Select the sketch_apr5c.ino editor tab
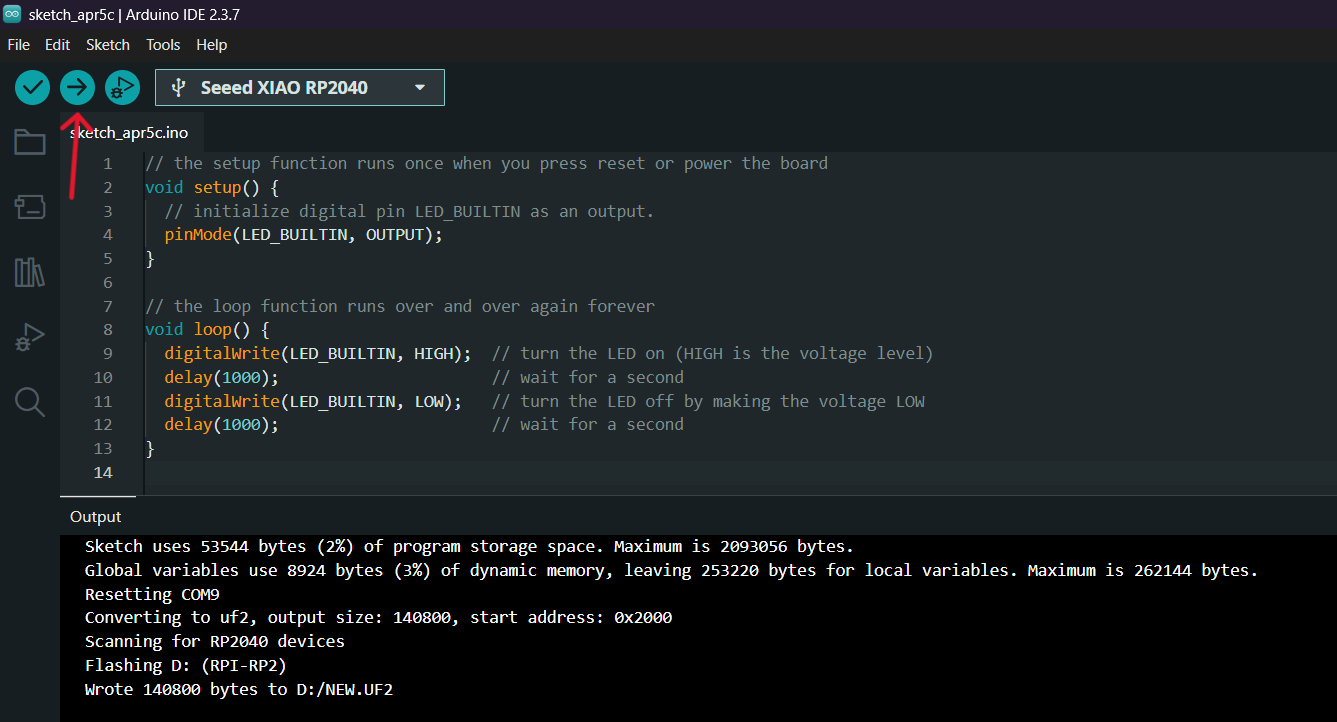The image size is (1337, 722). 129,133
